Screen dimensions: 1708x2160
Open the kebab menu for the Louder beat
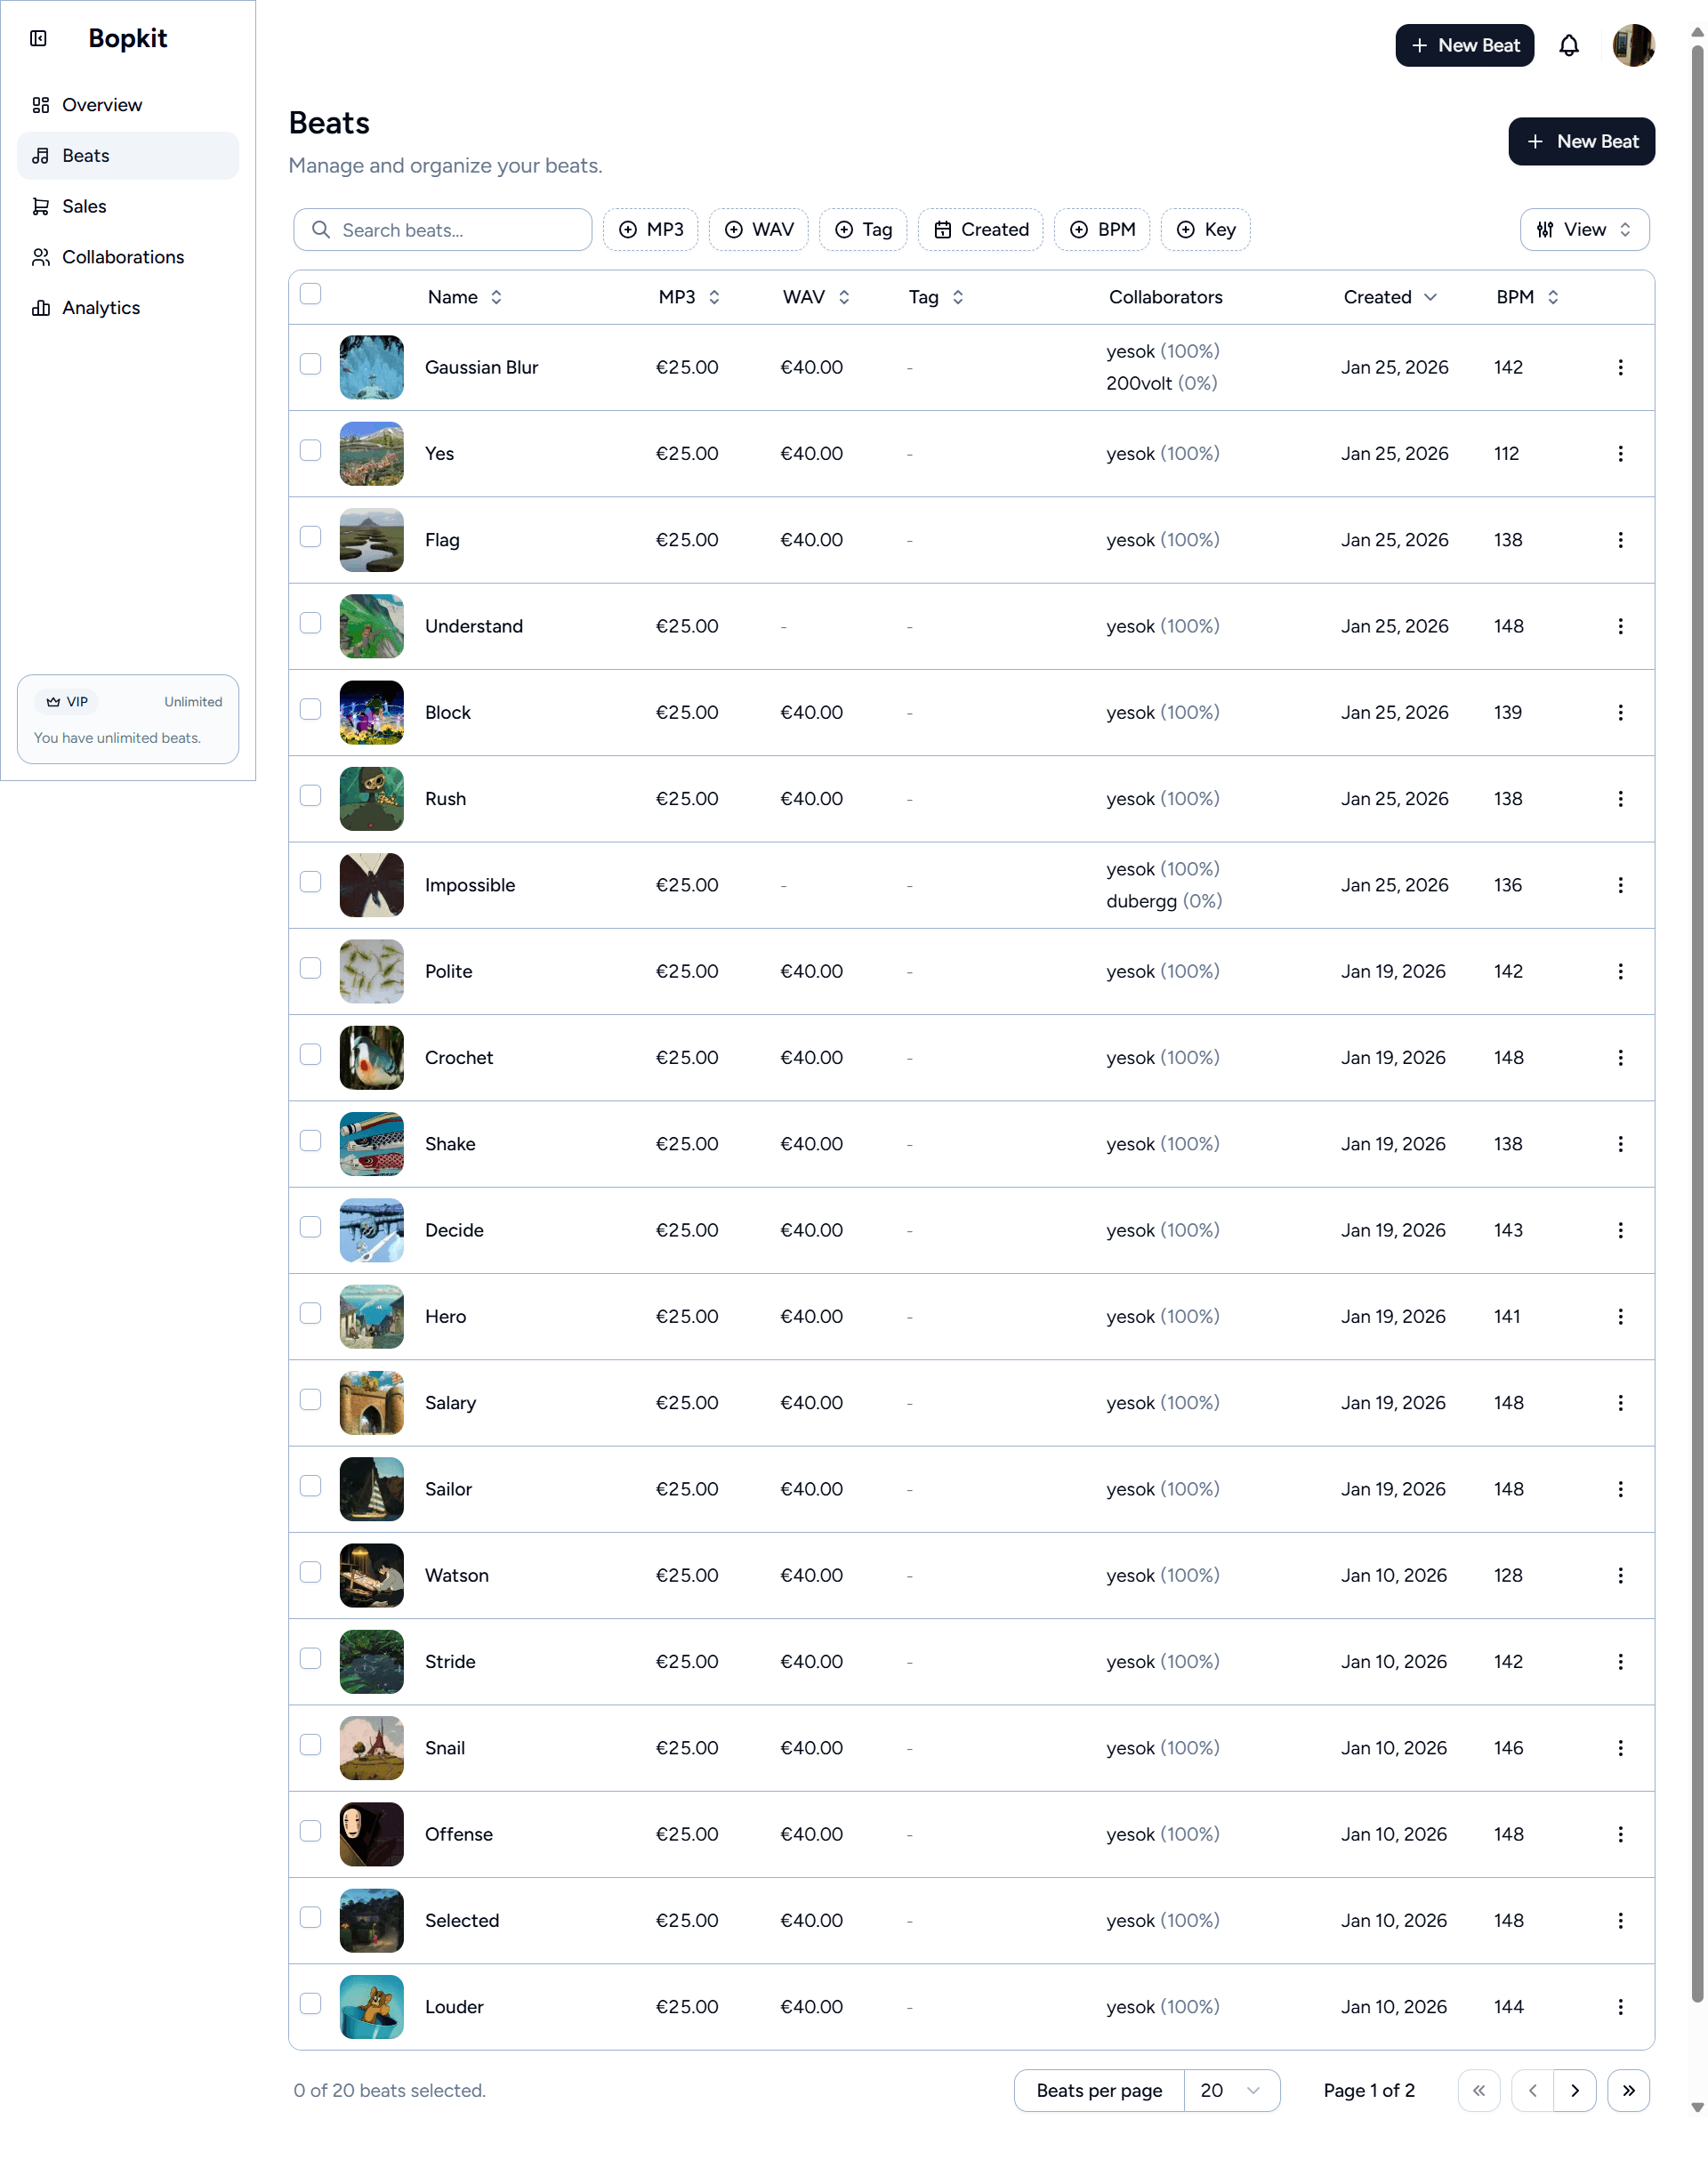click(x=1621, y=2007)
